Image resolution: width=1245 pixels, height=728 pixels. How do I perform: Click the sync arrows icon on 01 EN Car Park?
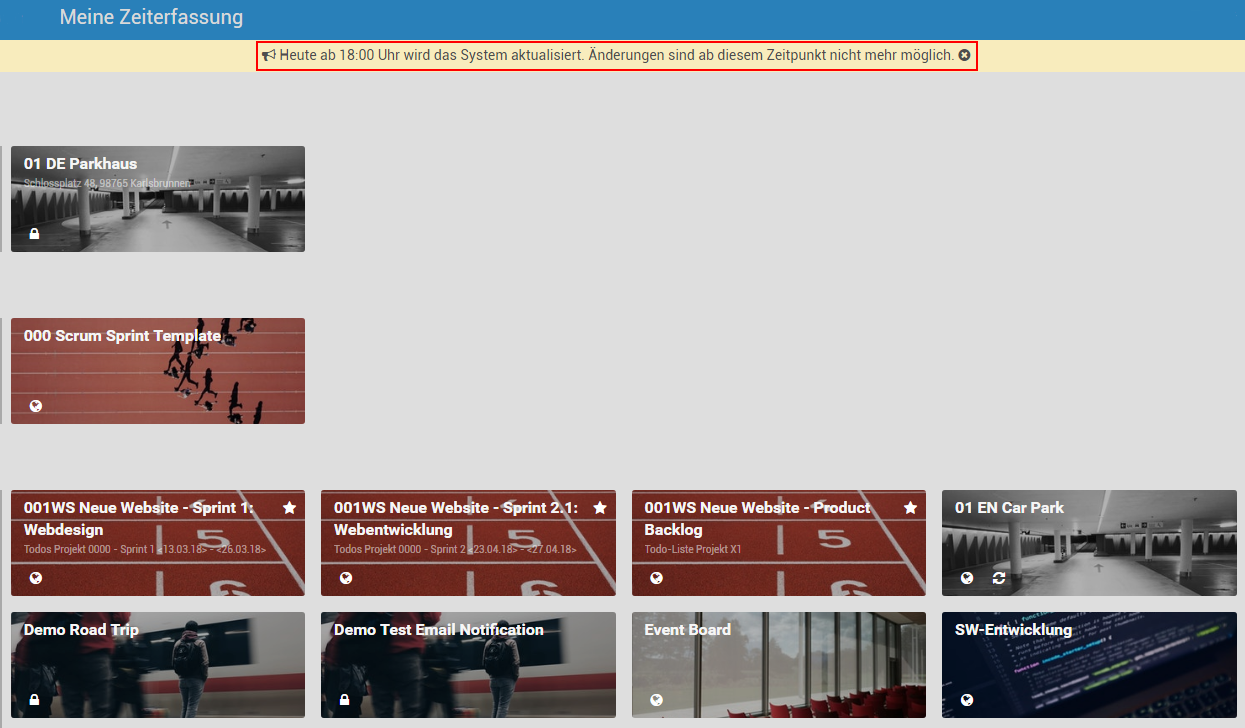(x=998, y=578)
